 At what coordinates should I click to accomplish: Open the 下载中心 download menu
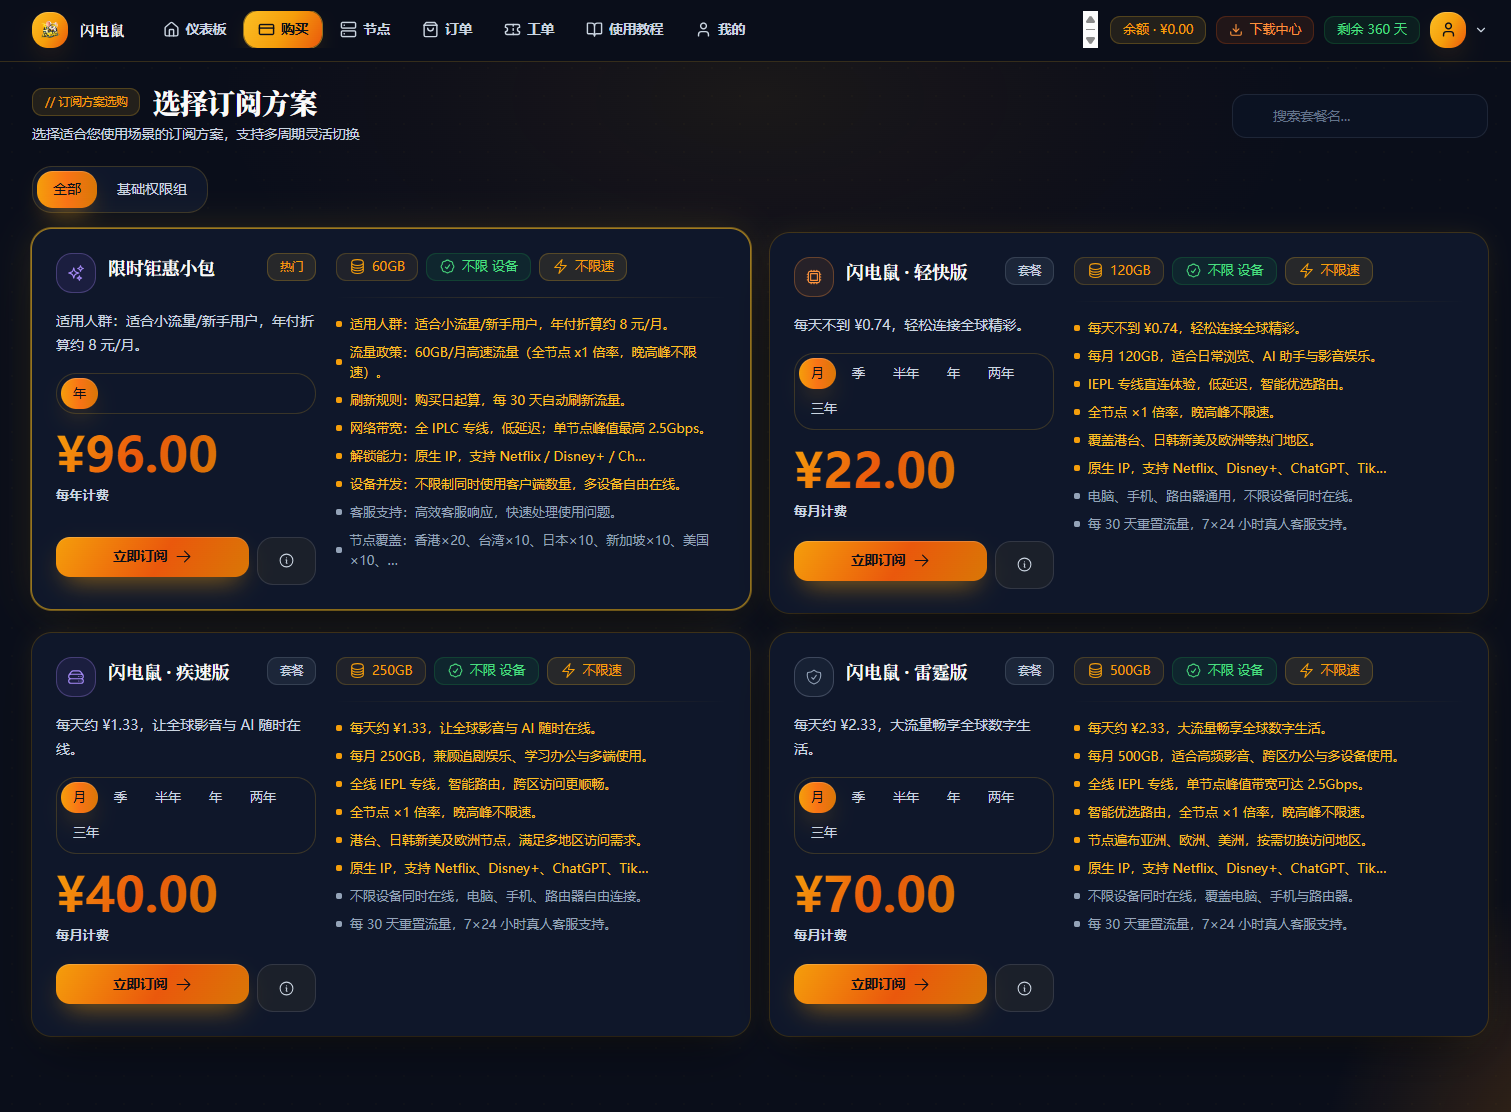tap(1265, 30)
